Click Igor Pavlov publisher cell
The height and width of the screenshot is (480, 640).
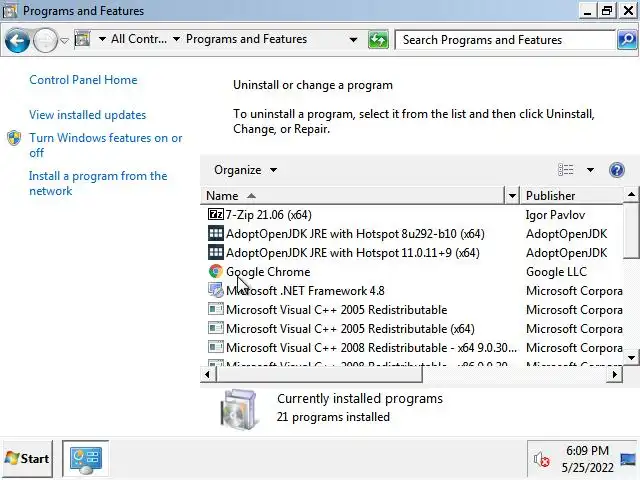click(x=555, y=215)
